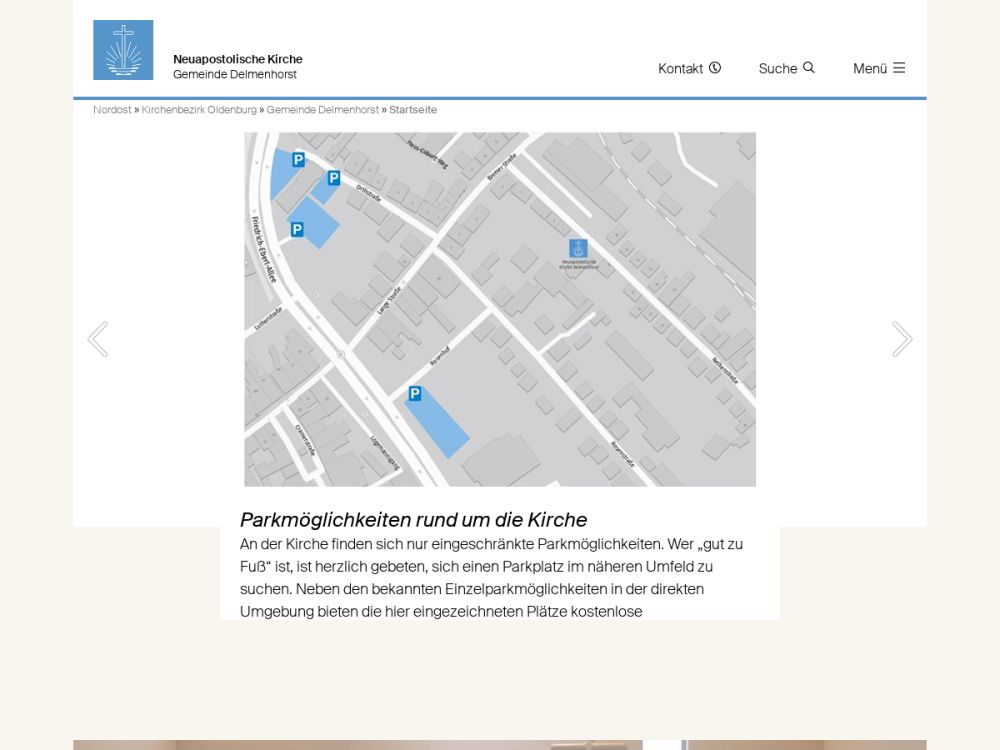
Task: Open the Menü label in header
Action: coord(869,68)
